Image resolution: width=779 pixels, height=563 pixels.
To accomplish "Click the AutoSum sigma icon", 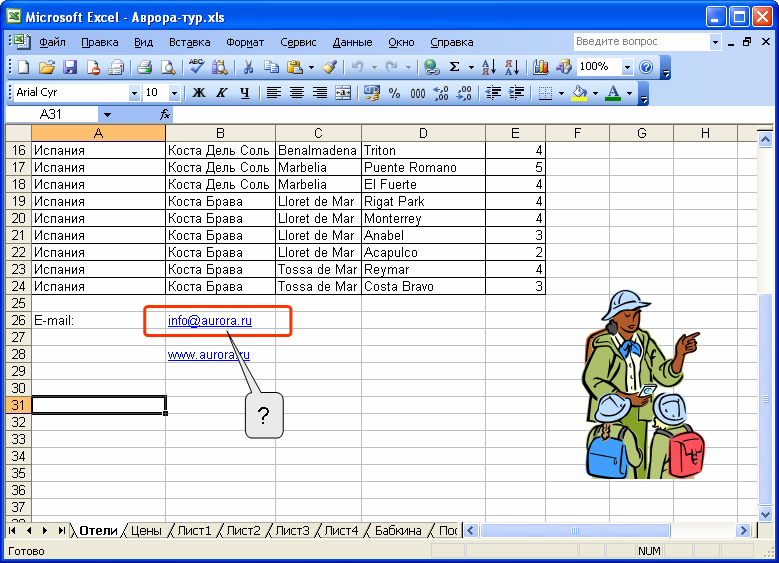I will [x=454, y=67].
